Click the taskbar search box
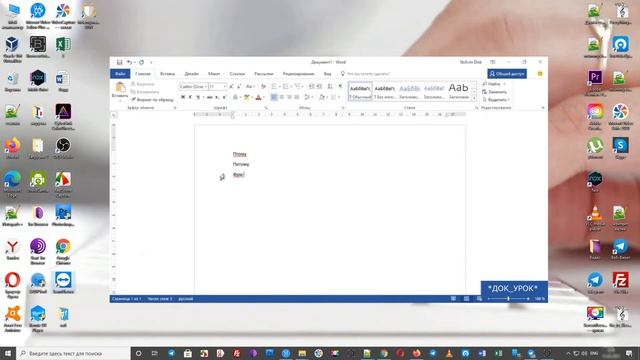 73,353
